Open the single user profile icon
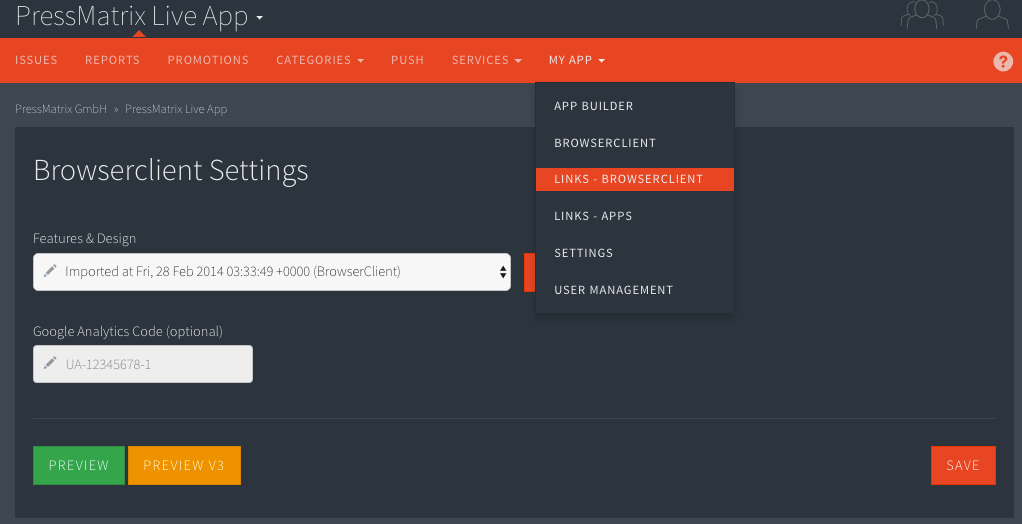1022x524 pixels. pyautogui.click(x=991, y=14)
